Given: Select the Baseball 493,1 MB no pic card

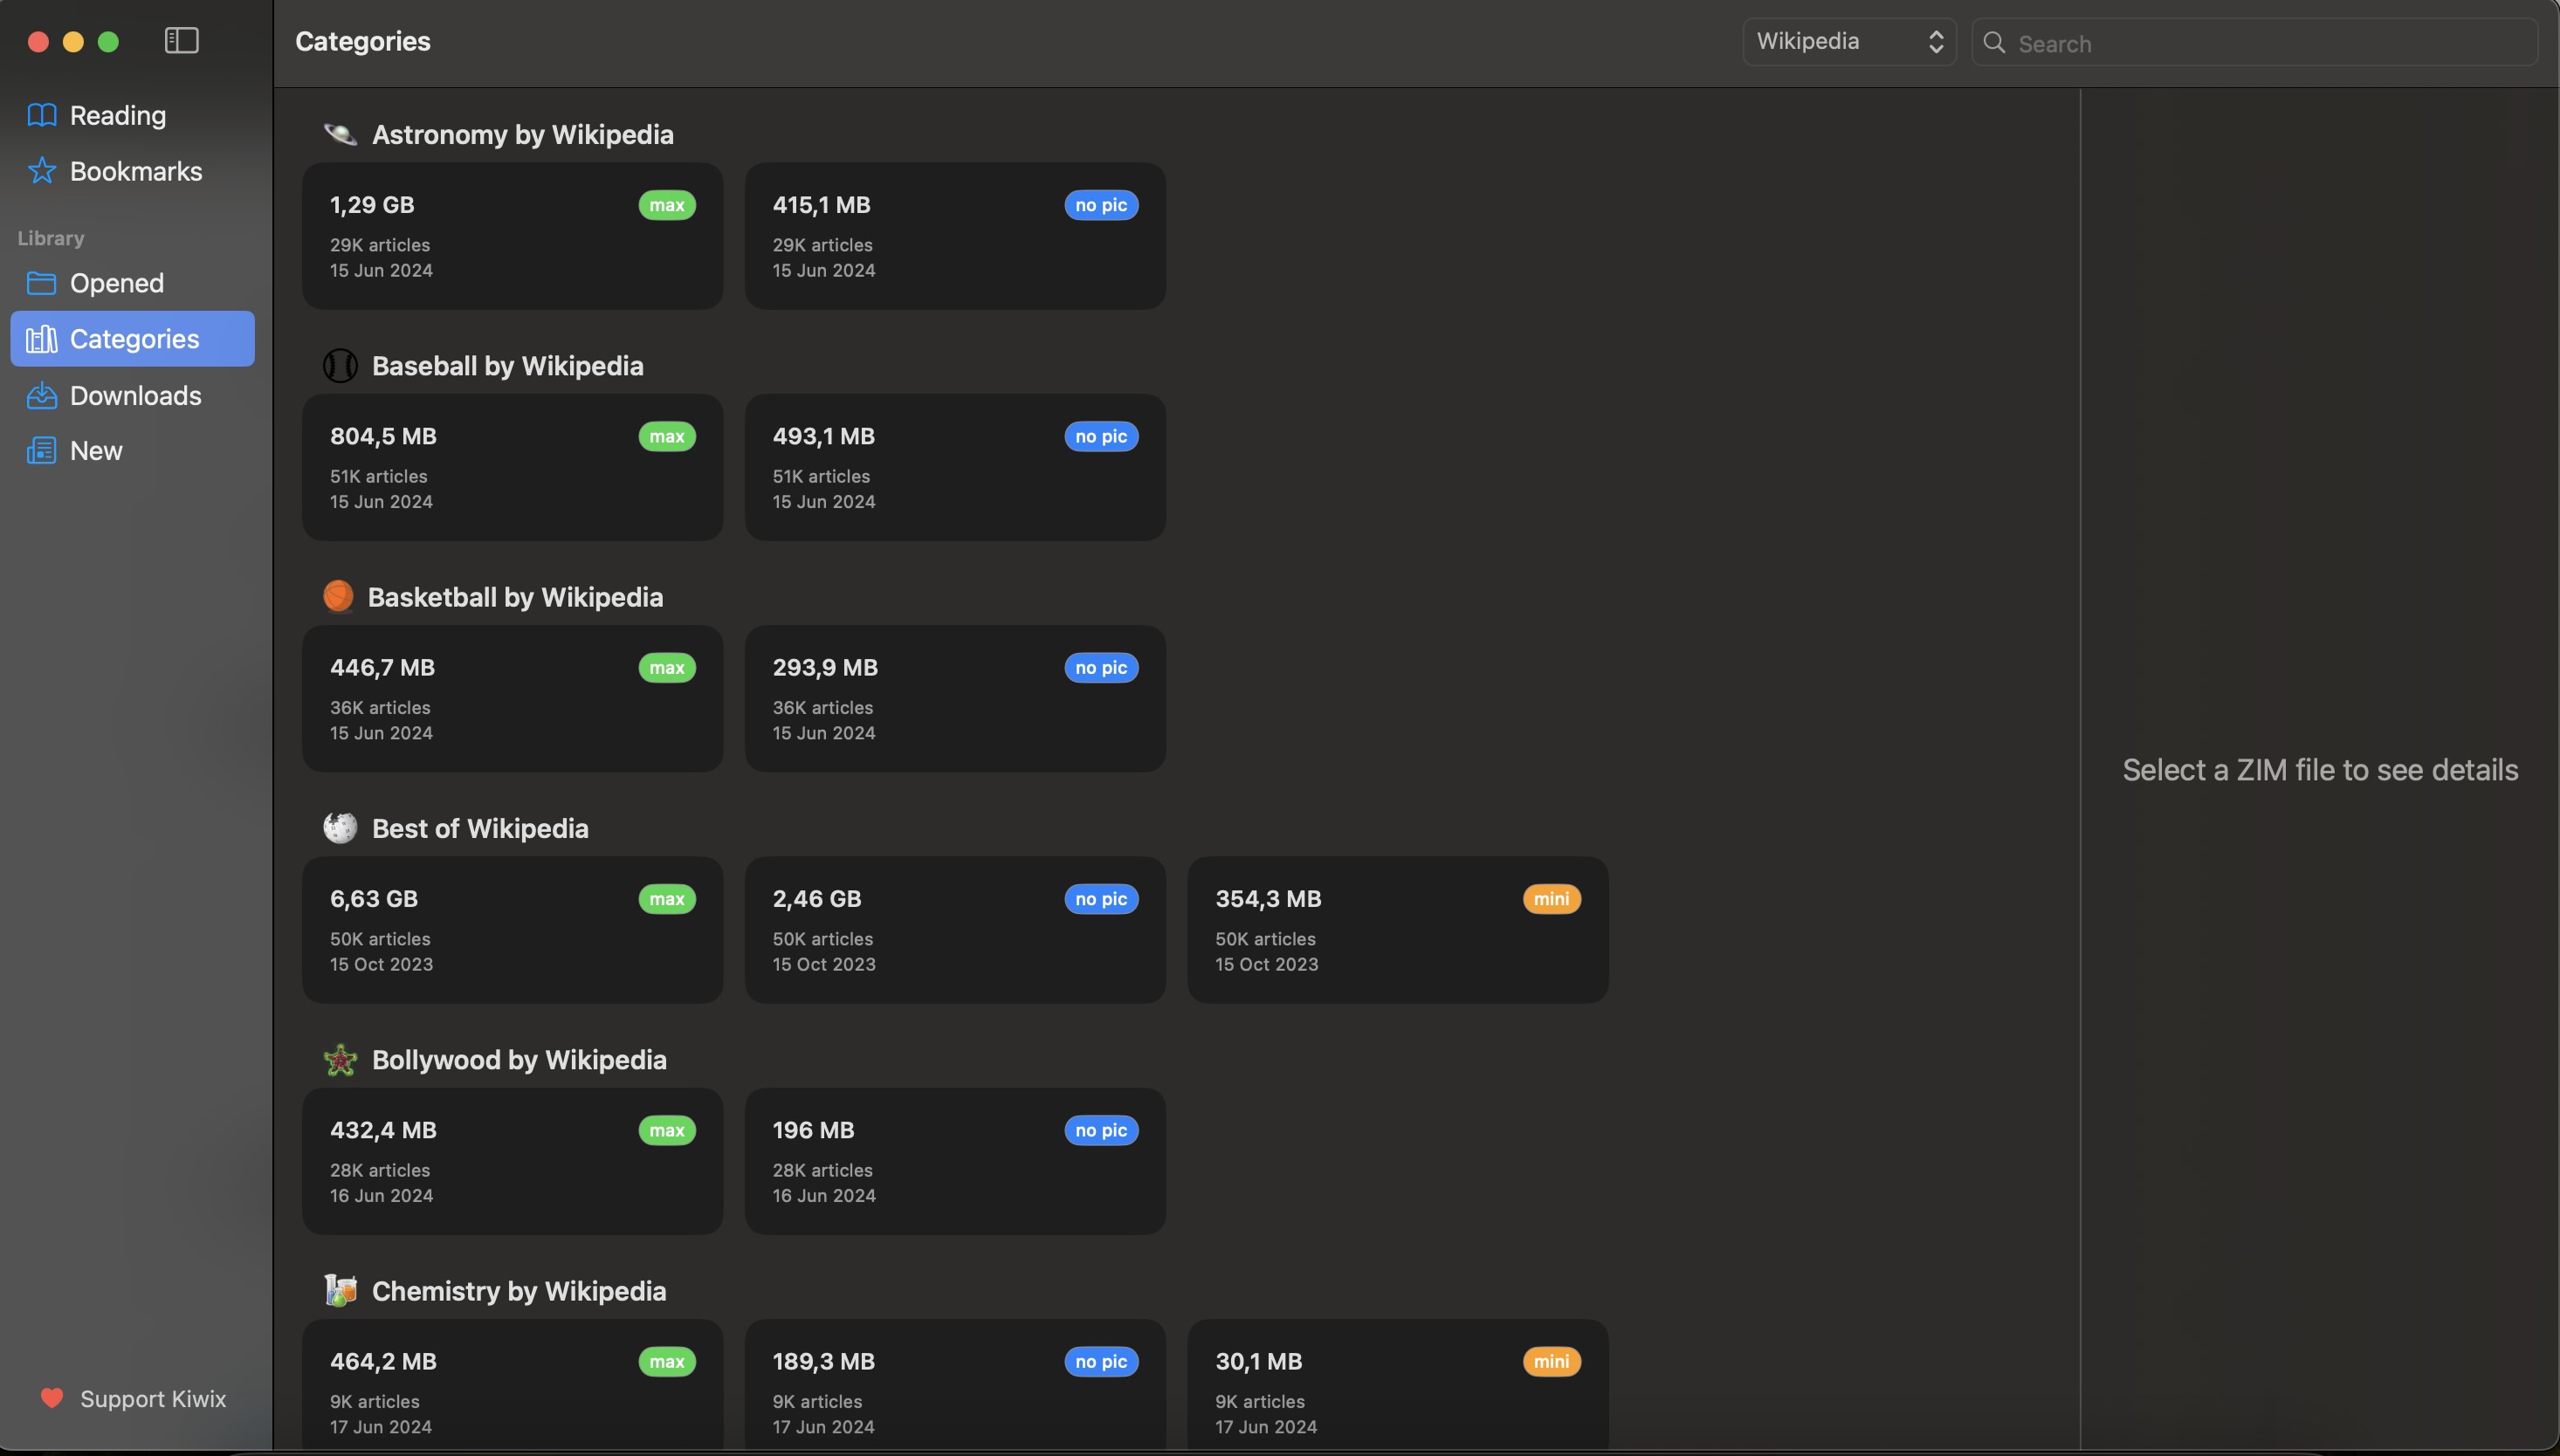Looking at the screenshot, I should click(x=955, y=467).
